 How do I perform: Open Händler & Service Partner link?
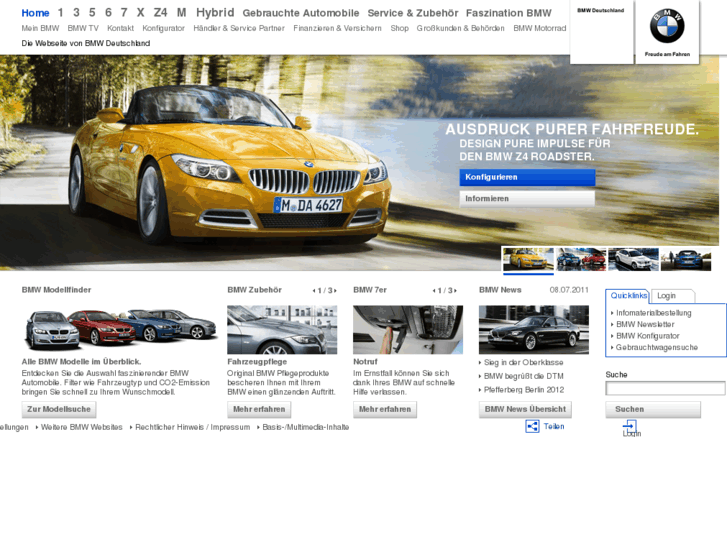[239, 28]
